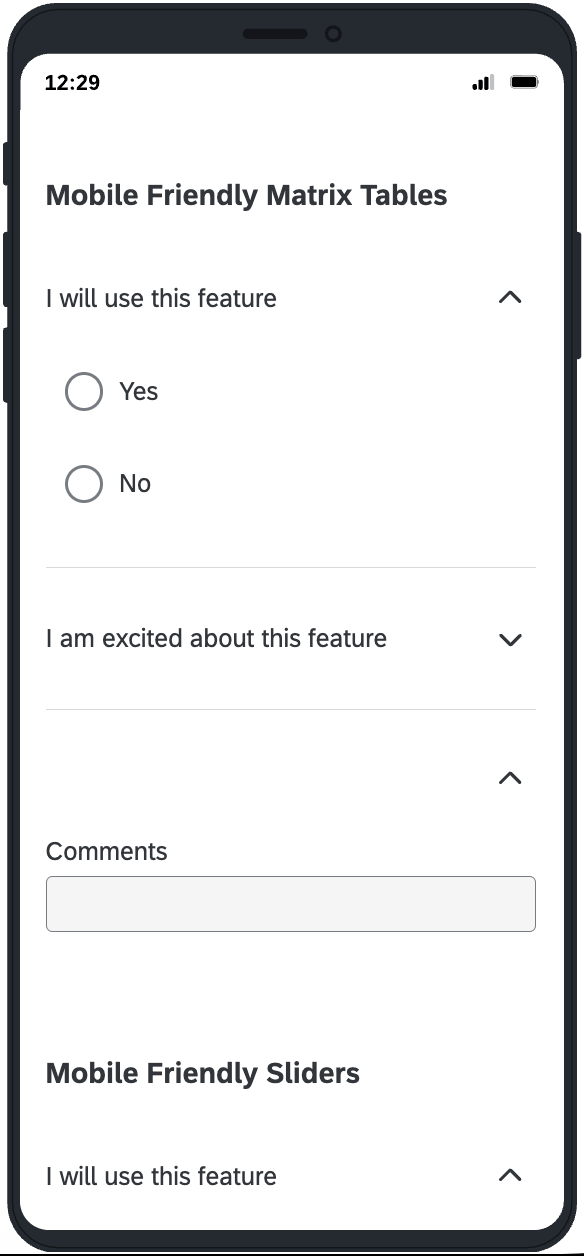This screenshot has height=1256, width=584.
Task: Click the Comments text field
Action: click(290, 903)
